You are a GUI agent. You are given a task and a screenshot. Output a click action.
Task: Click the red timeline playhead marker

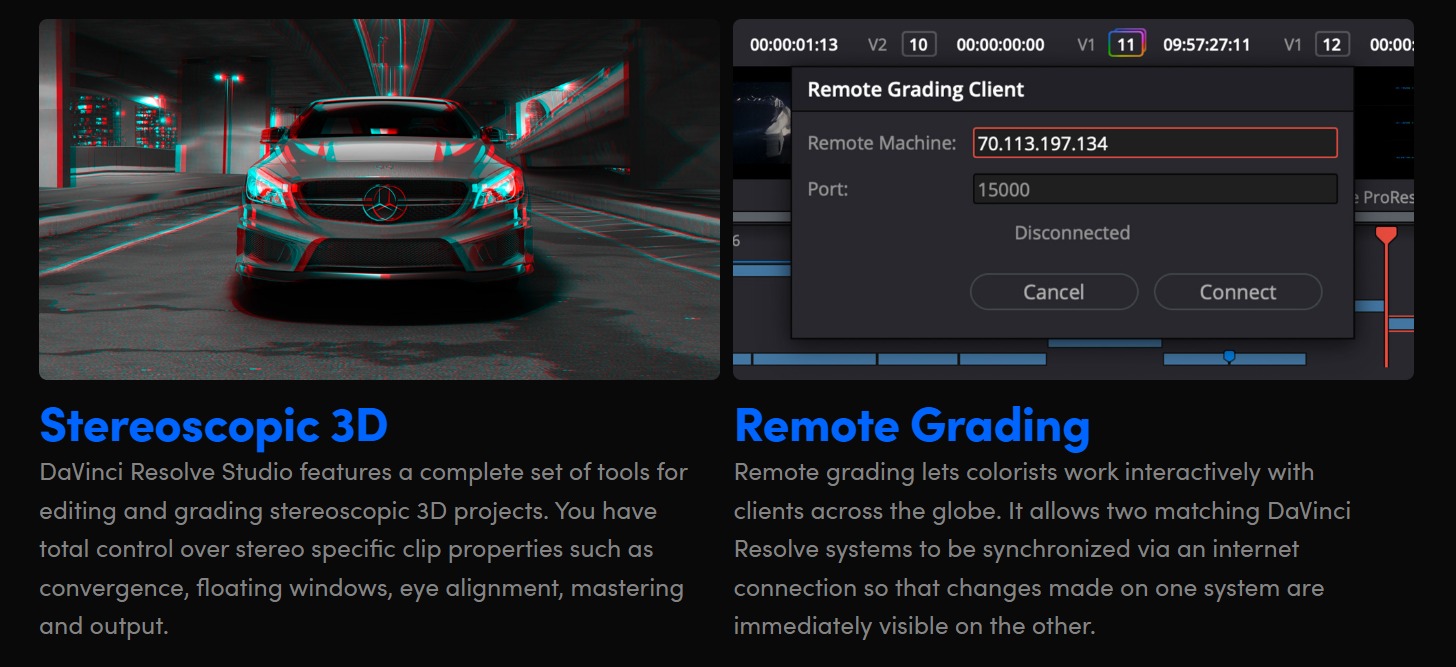click(x=1385, y=236)
